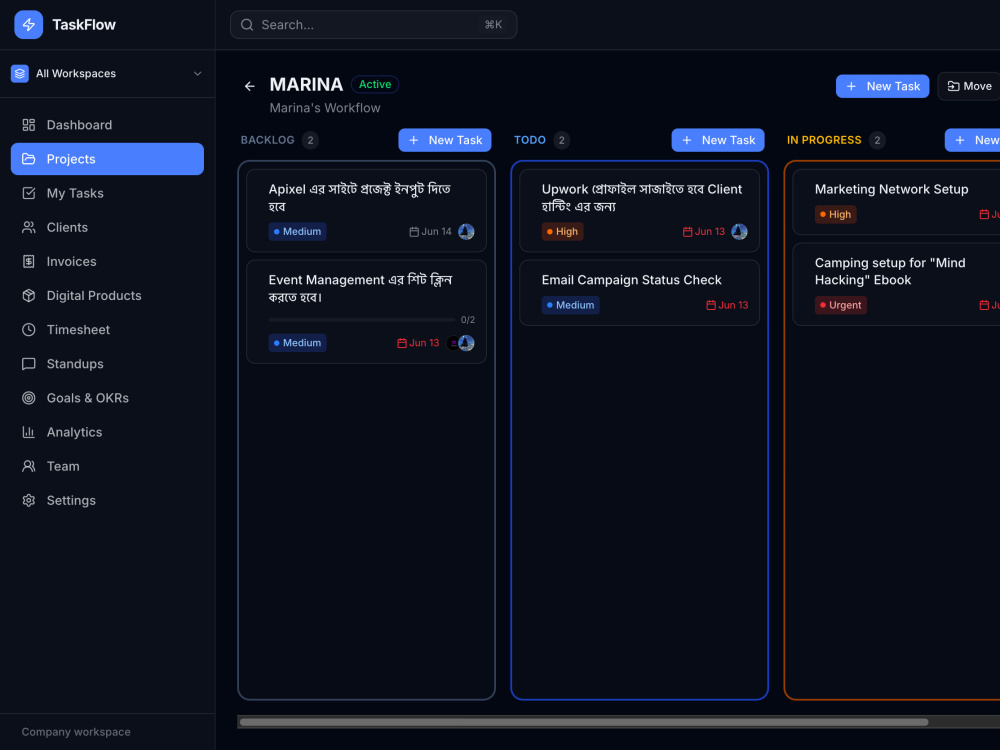The height and width of the screenshot is (750, 1000).
Task: Click assignee avatar on Upwork task
Action: pos(739,232)
